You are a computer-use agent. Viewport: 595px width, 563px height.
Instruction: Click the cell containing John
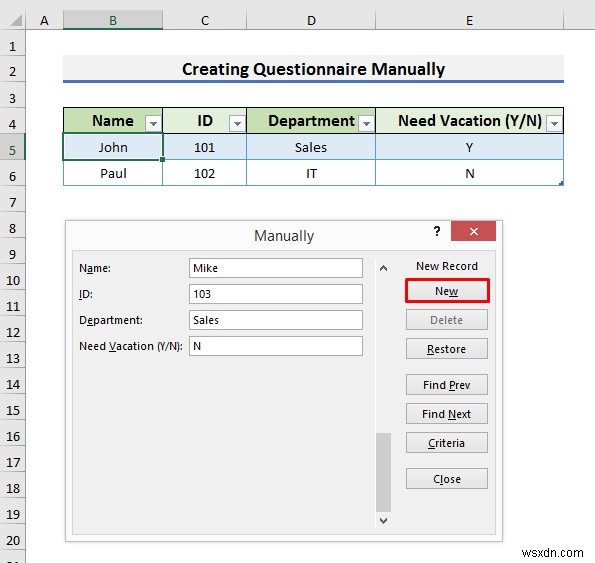[113, 147]
